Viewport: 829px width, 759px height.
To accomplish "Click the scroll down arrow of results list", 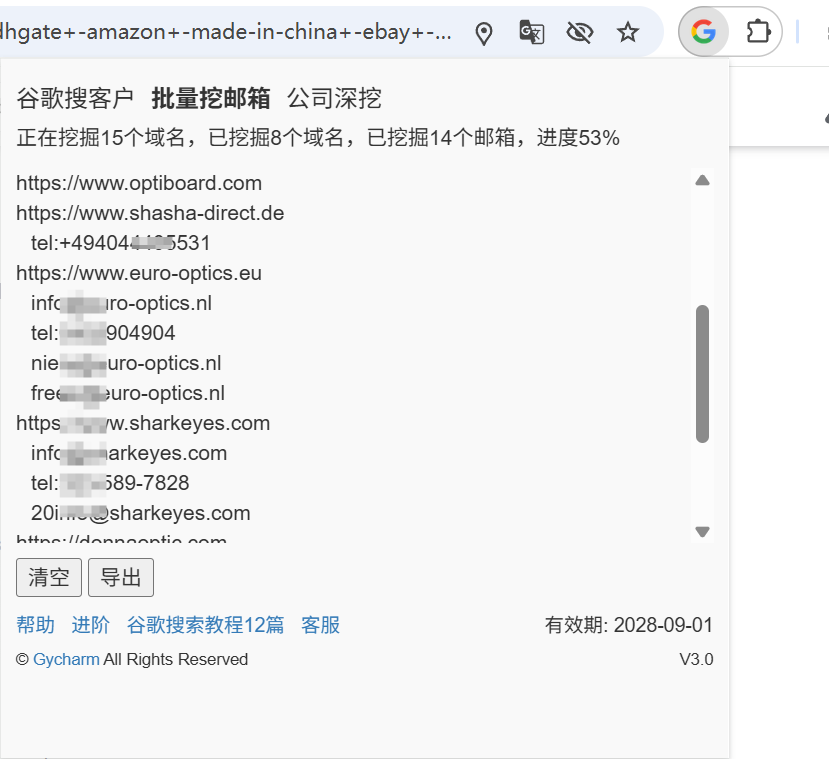I will tap(702, 531).
